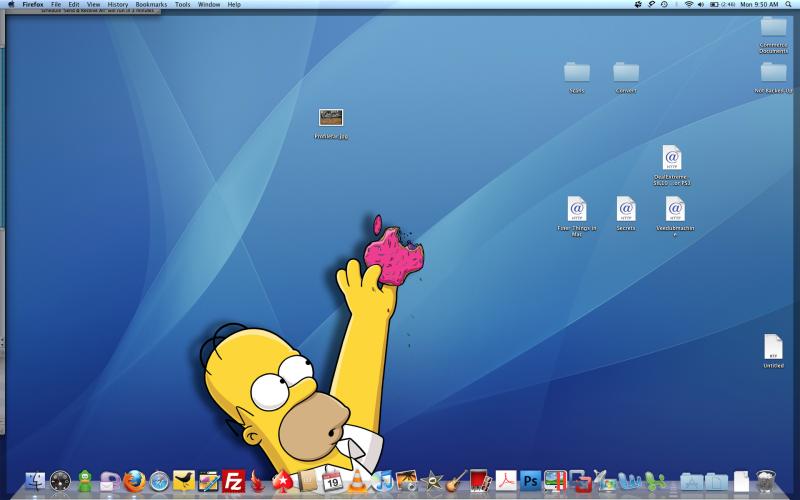
Task: Launch iPhoto from the dock
Action: point(407,481)
